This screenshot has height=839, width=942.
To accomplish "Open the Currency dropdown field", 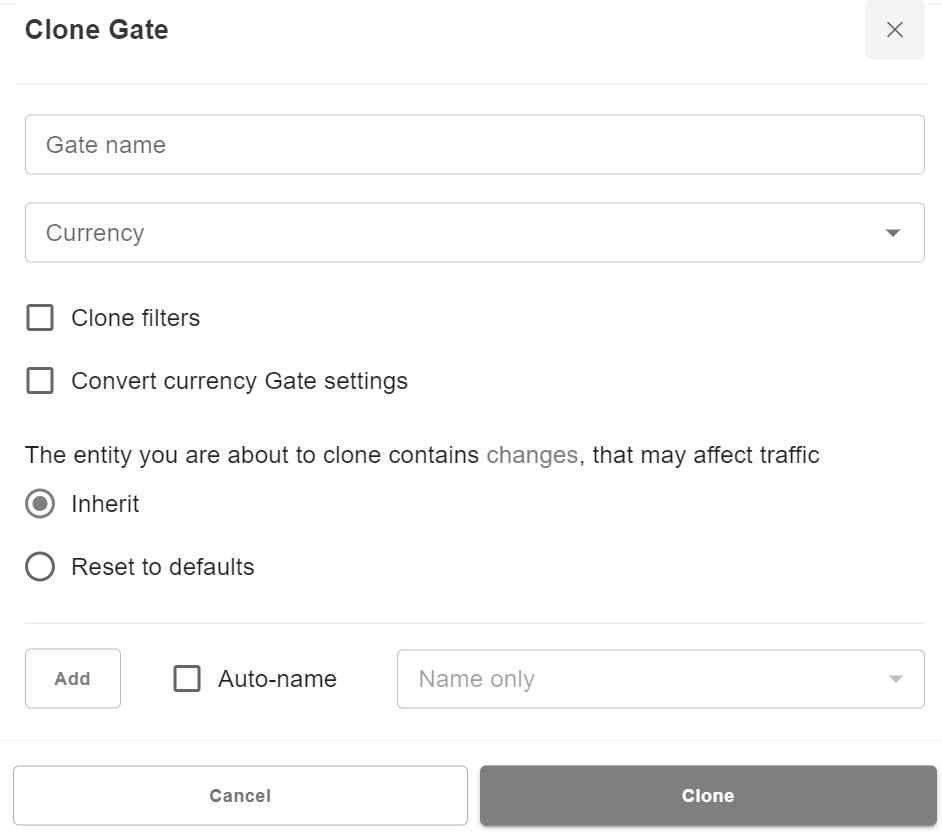I will tap(450, 233).
